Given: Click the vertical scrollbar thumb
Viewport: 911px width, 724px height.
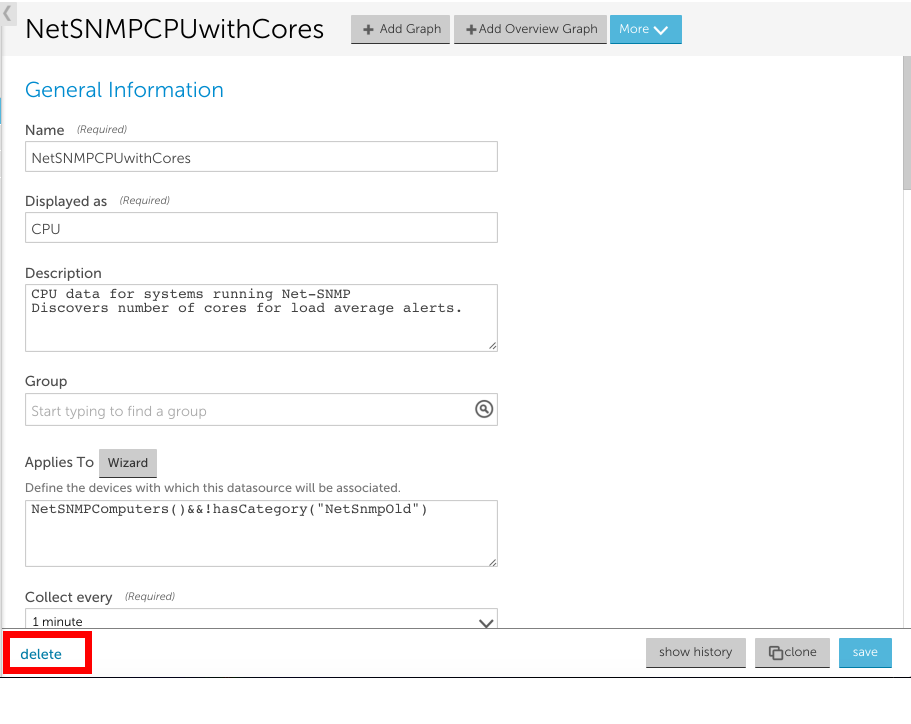Looking at the screenshot, I should (x=907, y=123).
